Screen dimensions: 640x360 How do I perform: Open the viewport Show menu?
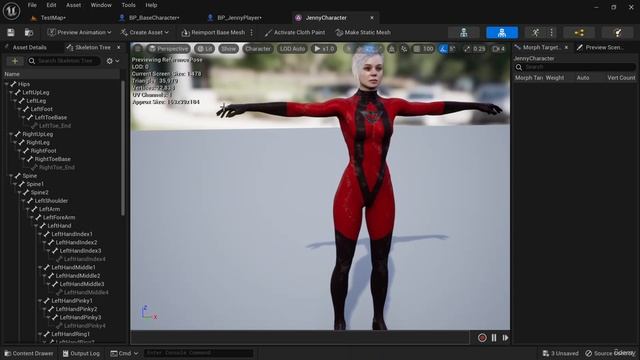[x=229, y=49]
